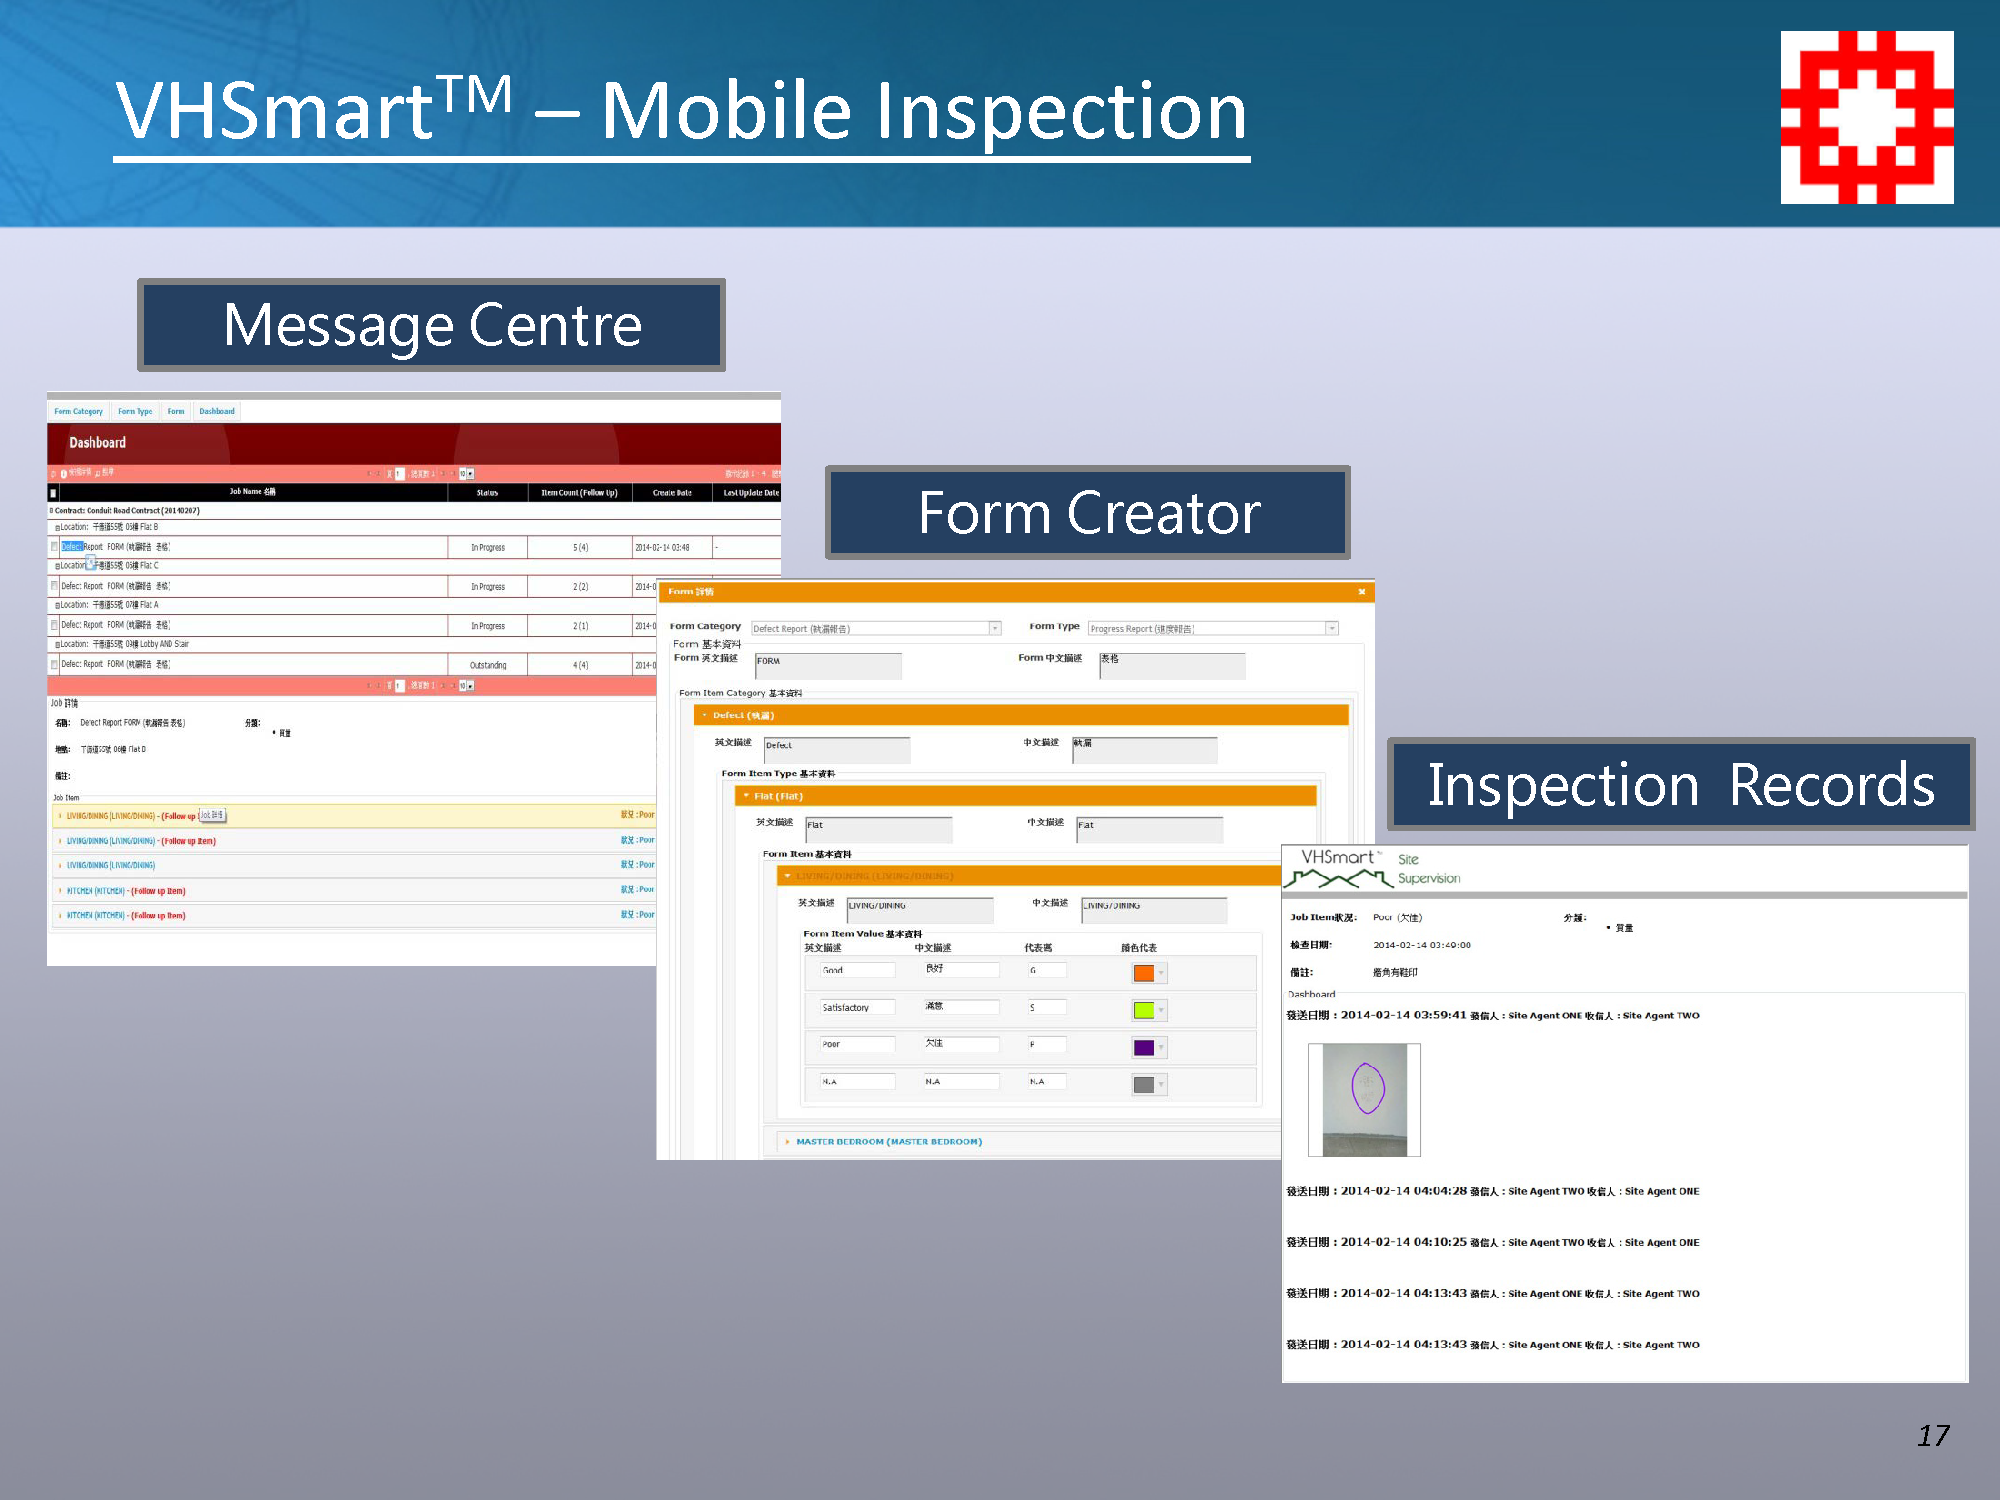Click the Outstanding status cell
This screenshot has height=1500, width=2000.
pyautogui.click(x=488, y=665)
